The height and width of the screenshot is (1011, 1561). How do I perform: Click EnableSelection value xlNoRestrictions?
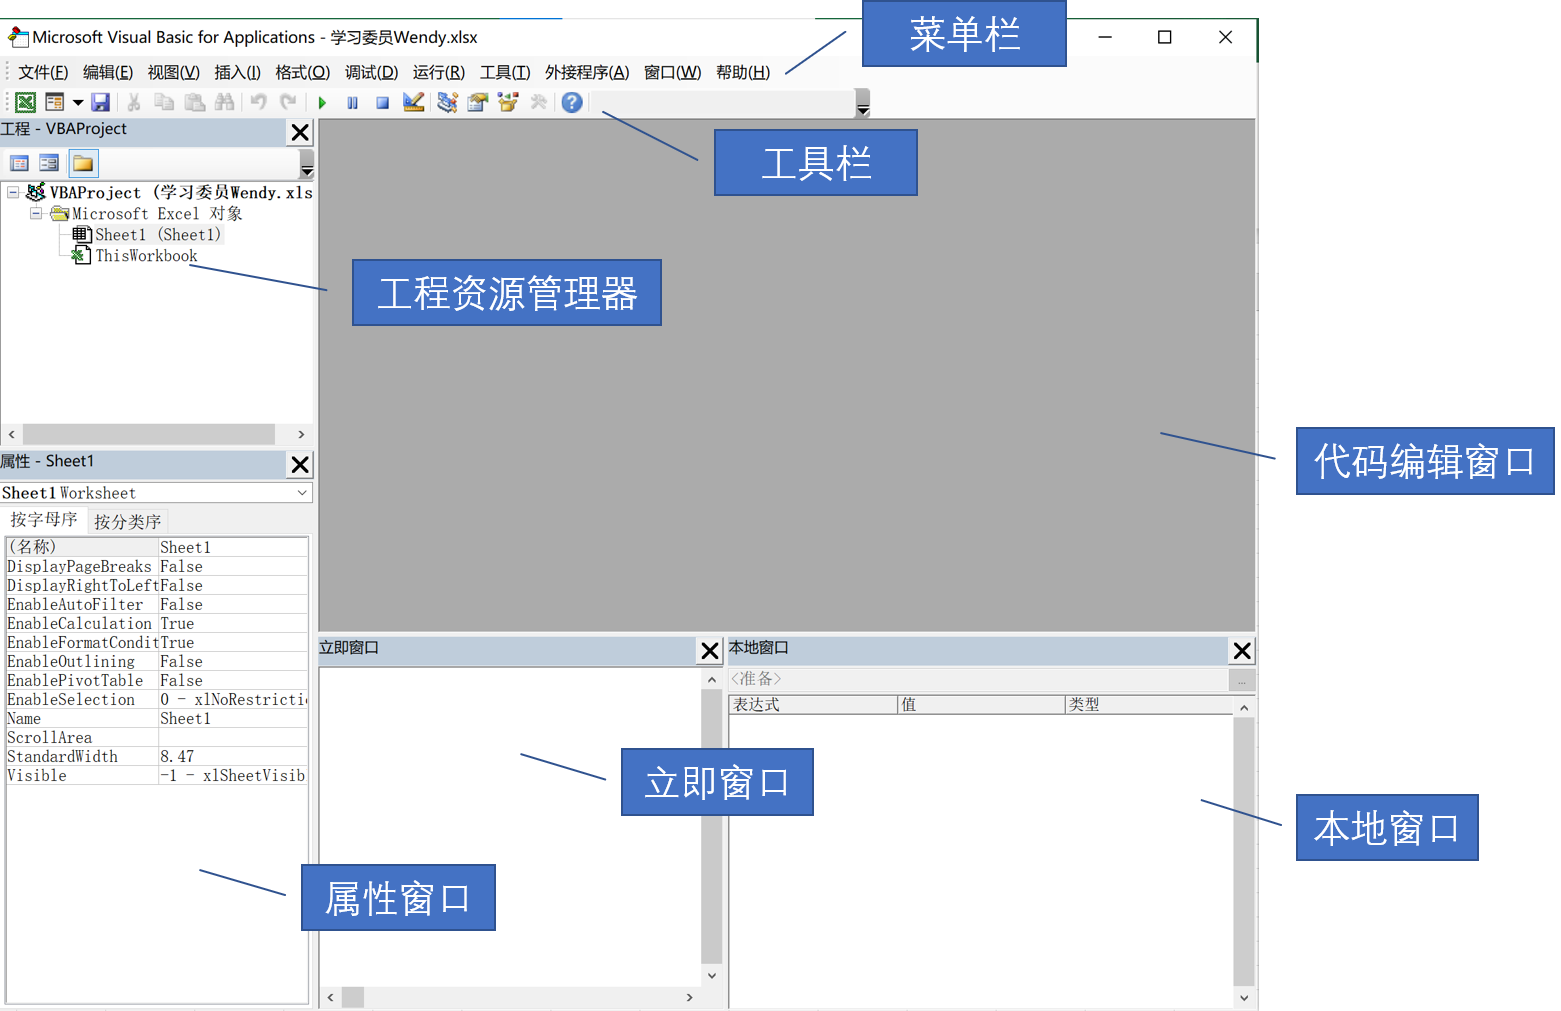pos(233,700)
